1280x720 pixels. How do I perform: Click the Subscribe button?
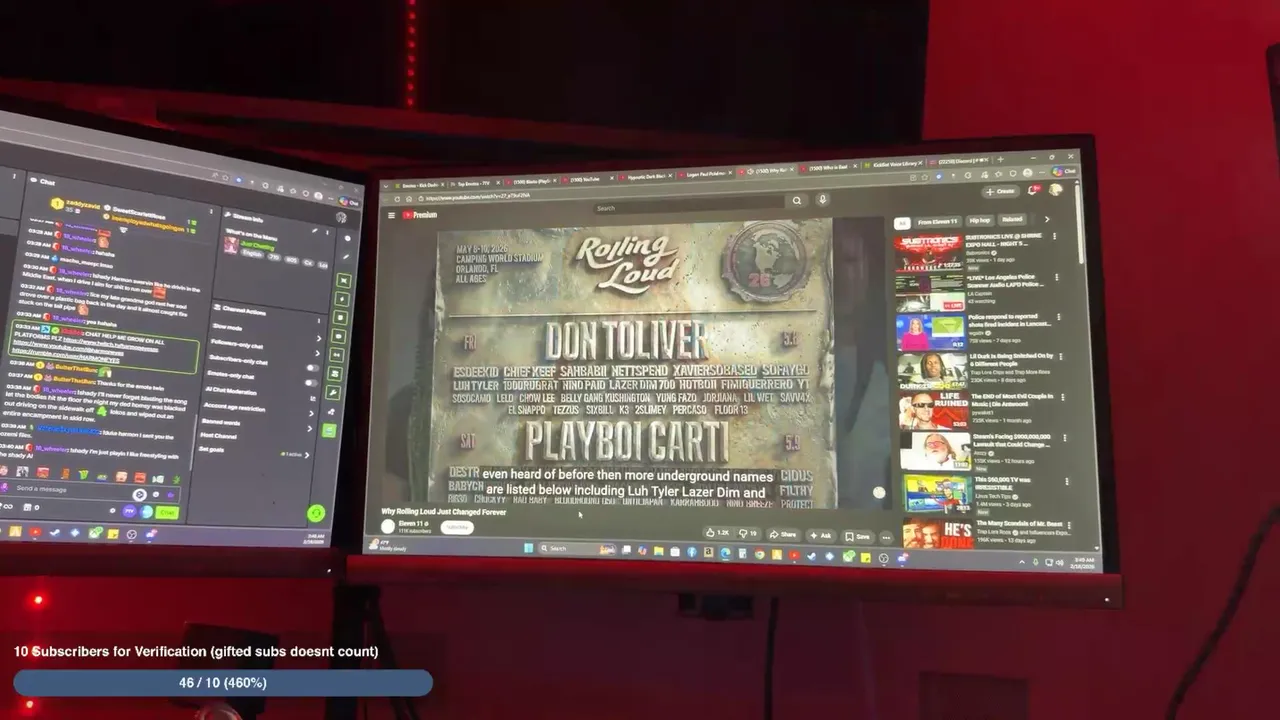[x=457, y=527]
